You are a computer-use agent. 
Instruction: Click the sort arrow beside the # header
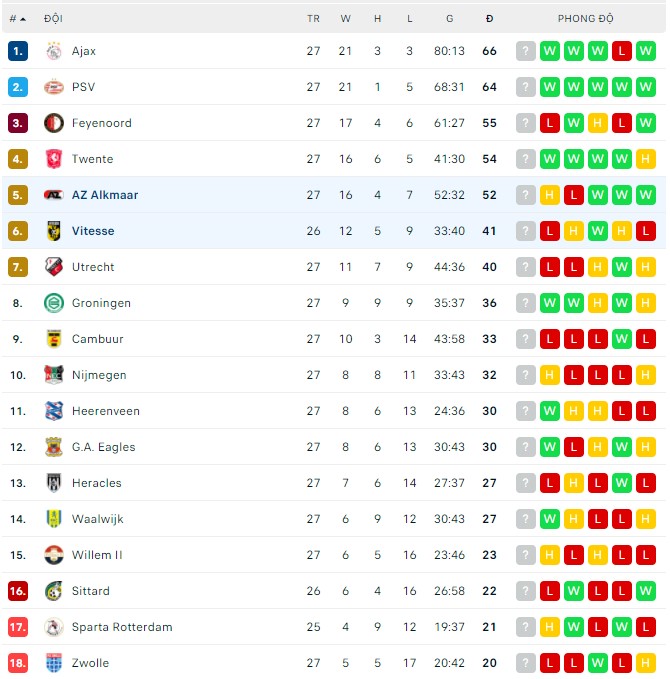tap(24, 18)
